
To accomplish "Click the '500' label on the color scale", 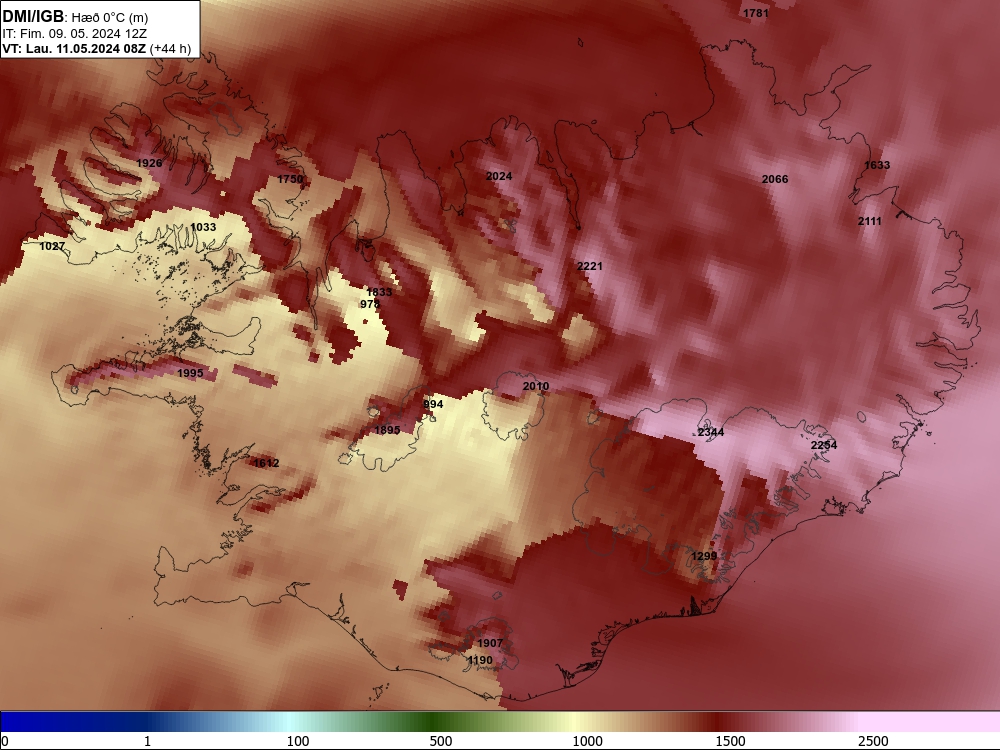I will [x=441, y=741].
